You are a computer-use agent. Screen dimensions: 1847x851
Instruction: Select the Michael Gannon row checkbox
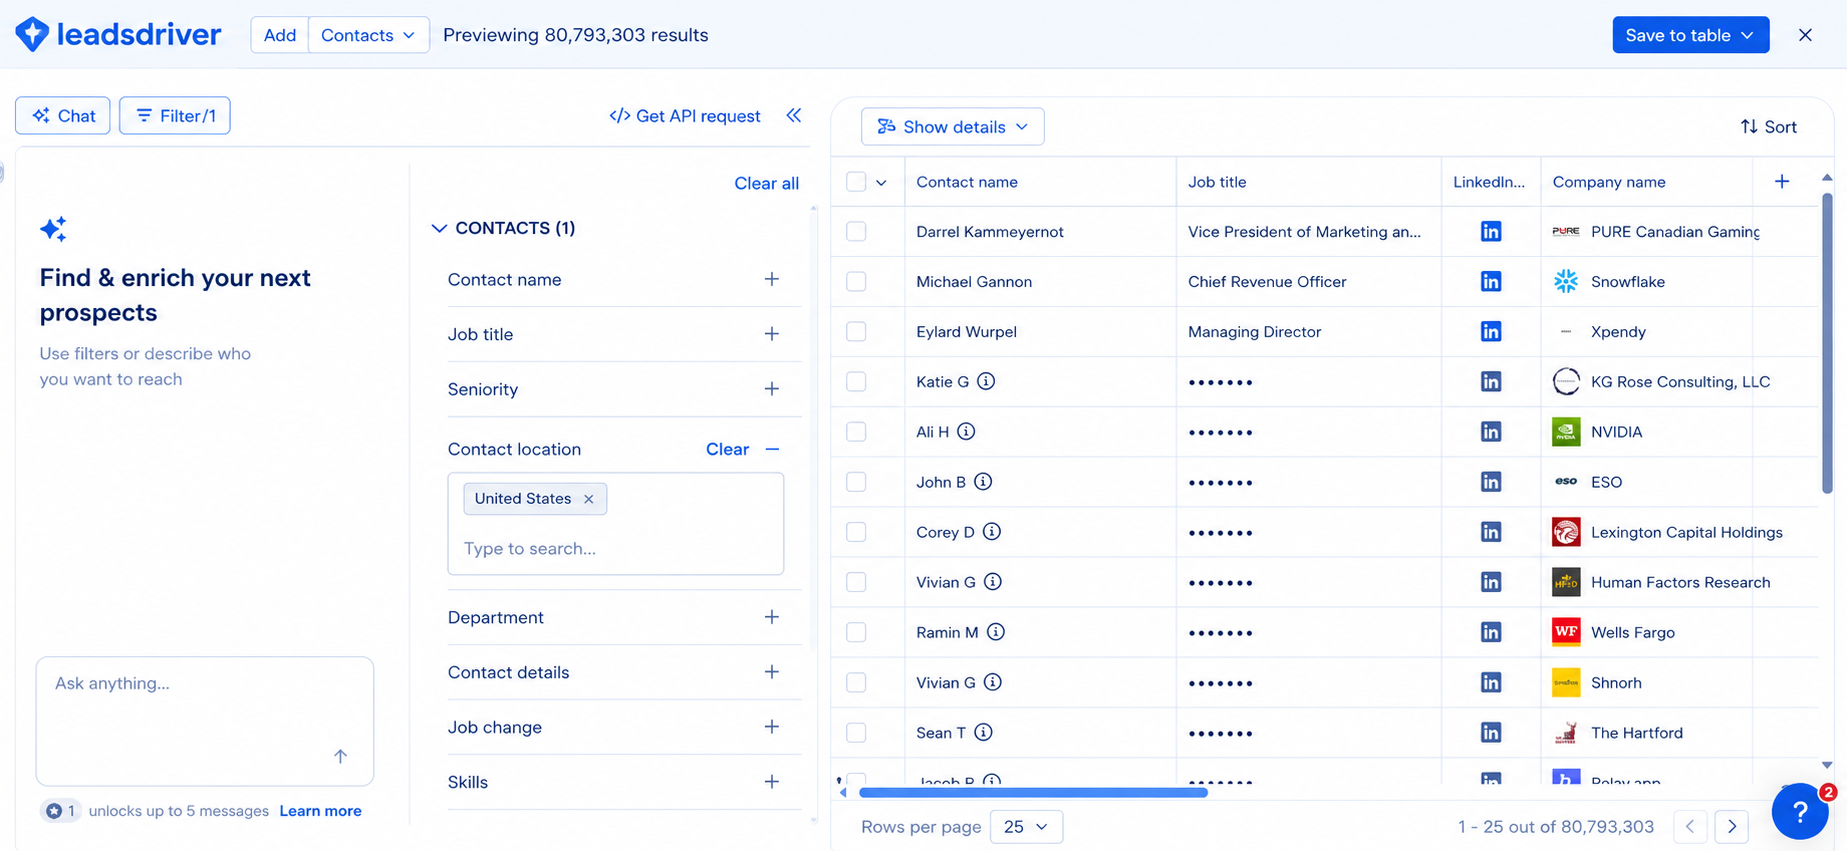856,282
